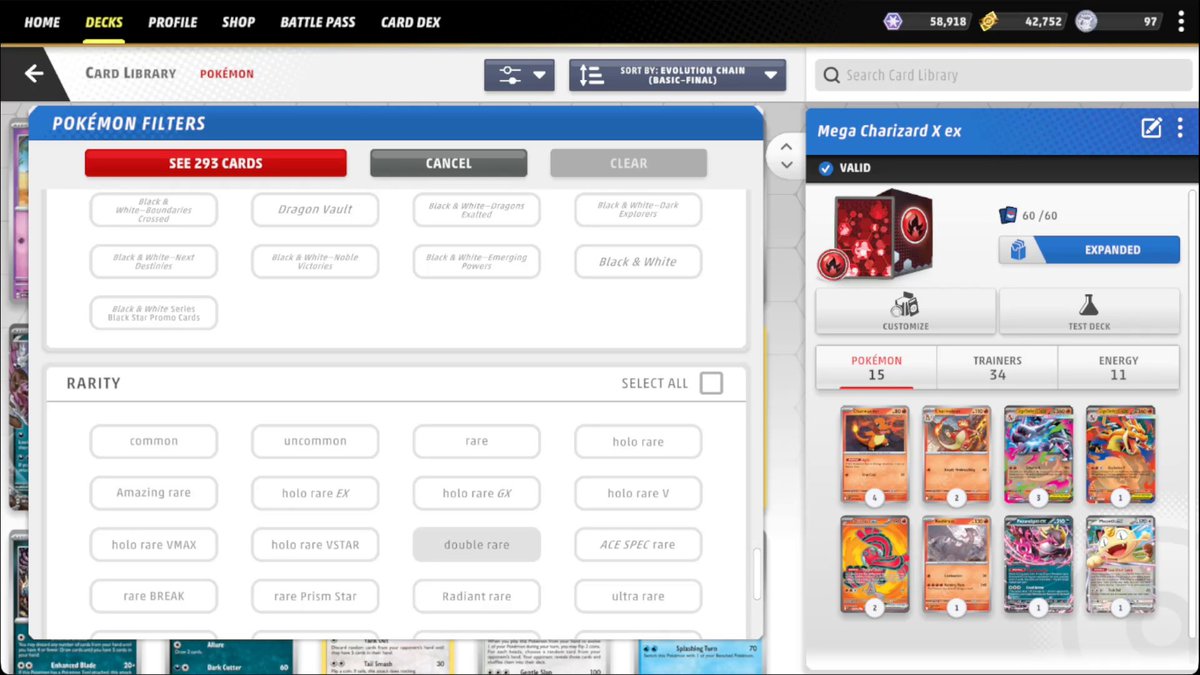Toggle the uncommon rarity filter
The image size is (1200, 675).
pos(315,441)
